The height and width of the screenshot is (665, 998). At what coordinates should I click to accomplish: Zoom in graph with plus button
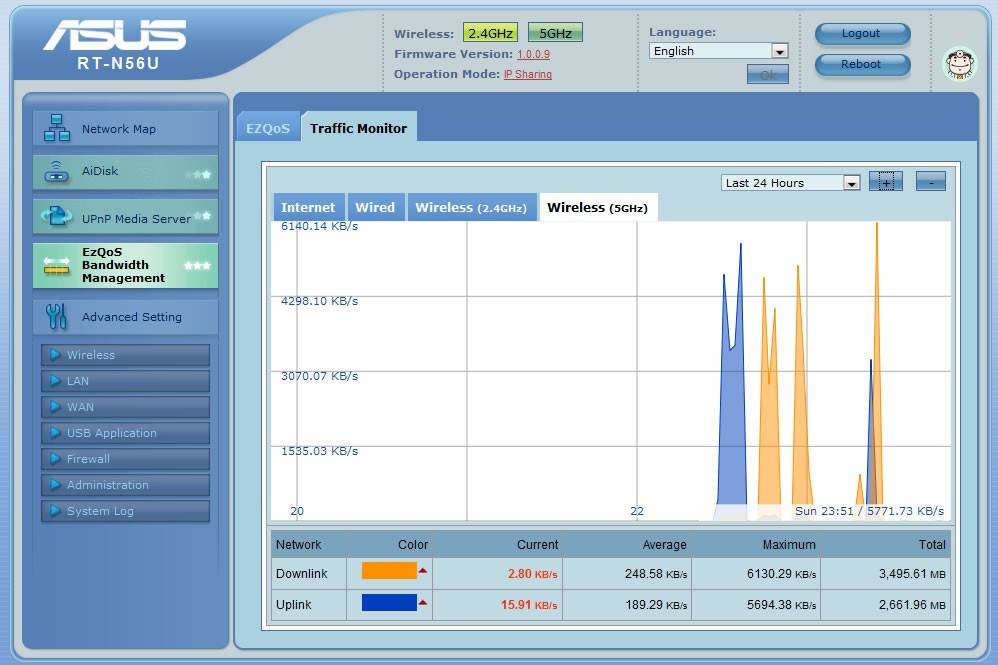(885, 182)
